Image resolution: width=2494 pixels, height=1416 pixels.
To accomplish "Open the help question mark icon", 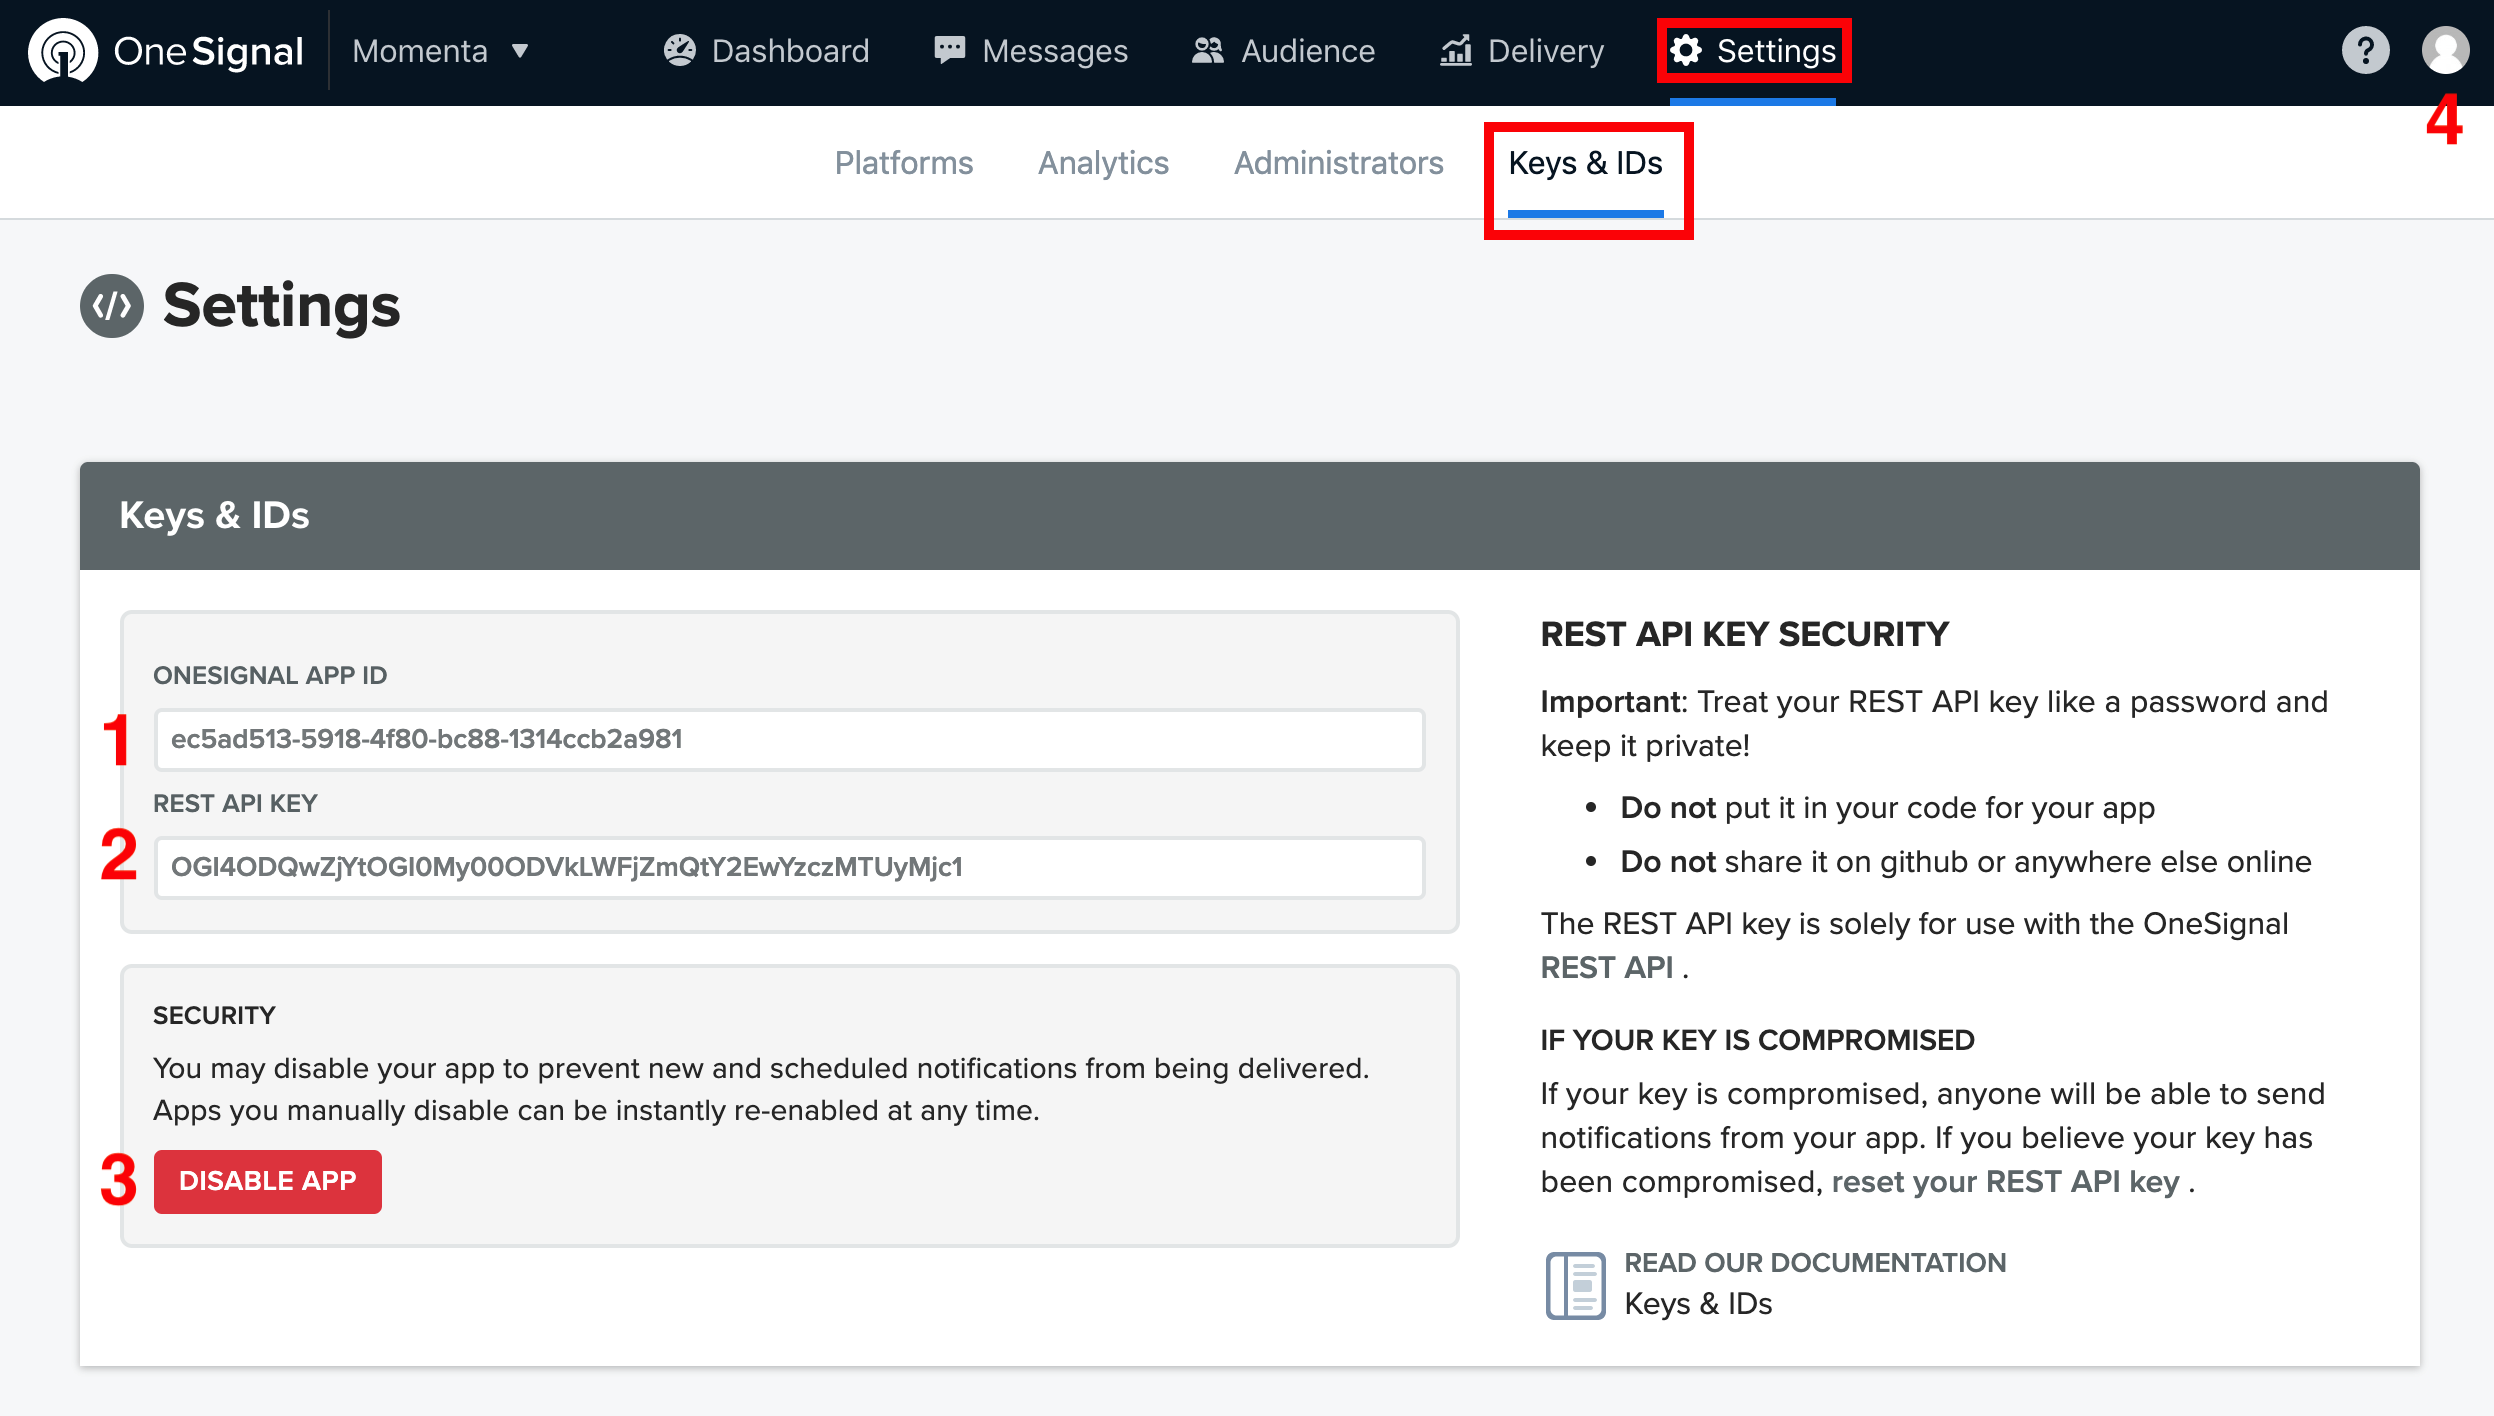I will click(2365, 51).
